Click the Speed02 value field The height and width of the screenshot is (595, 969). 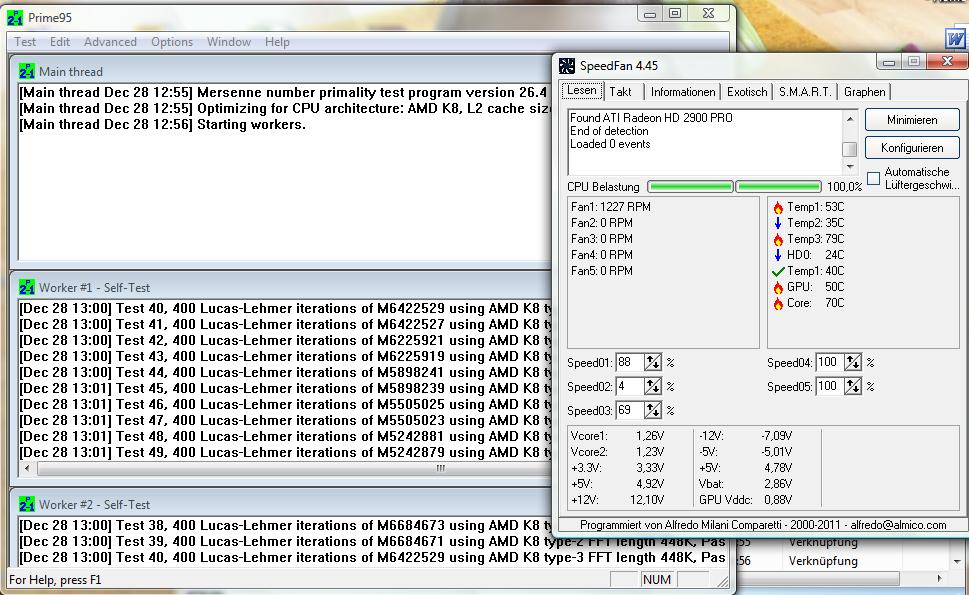(x=630, y=387)
